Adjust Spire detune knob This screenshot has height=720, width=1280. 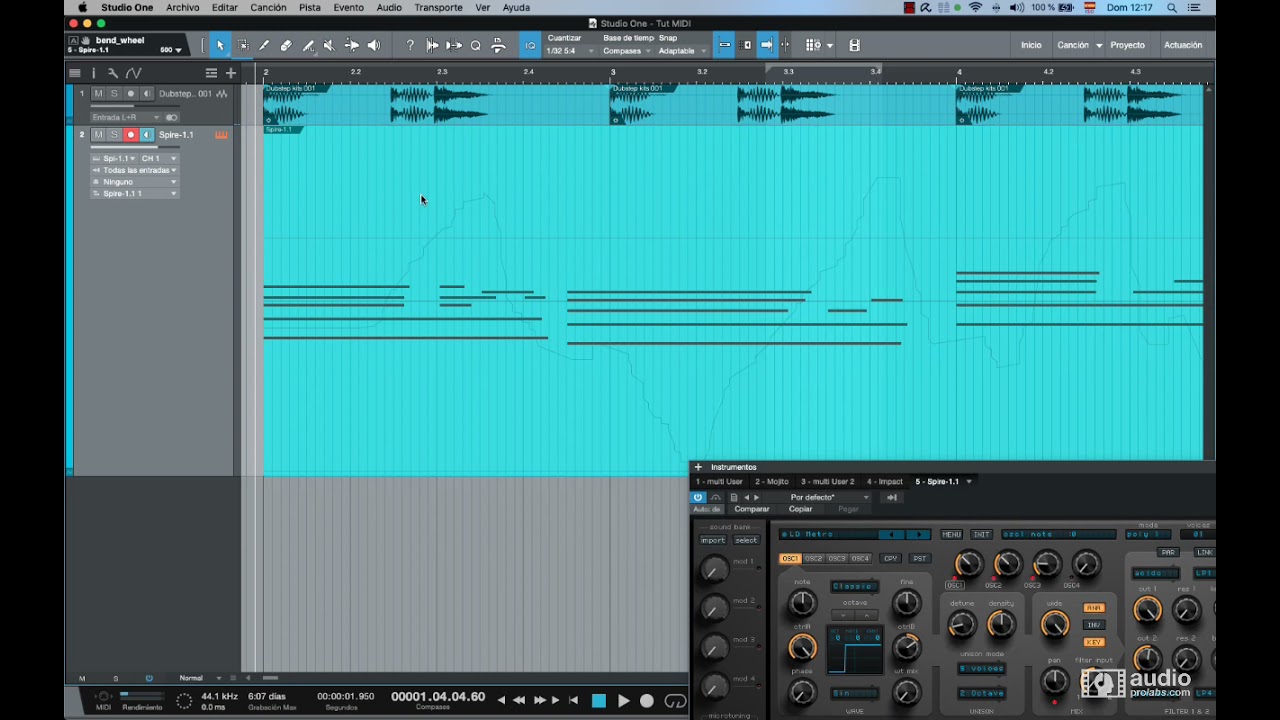click(961, 625)
